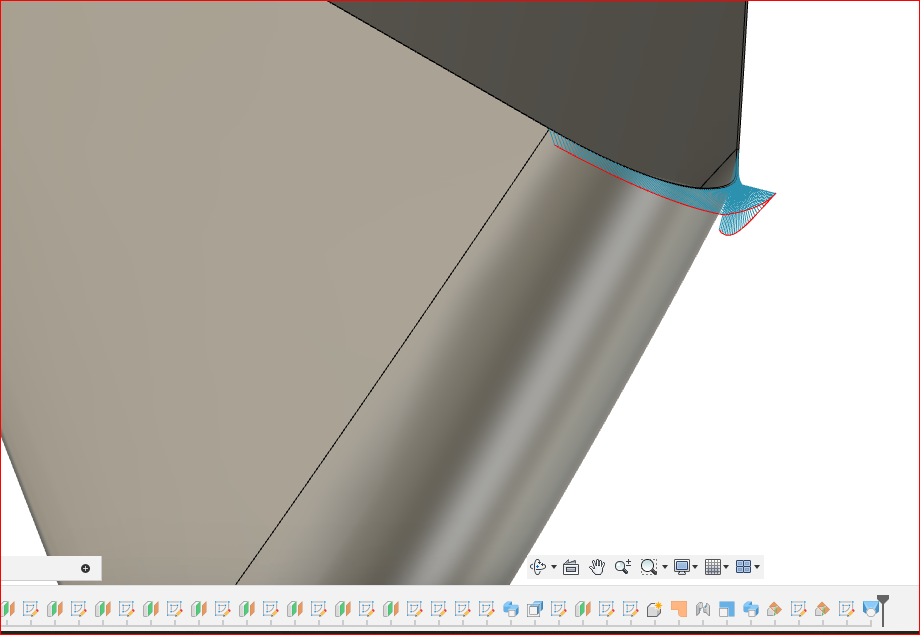
Task: Open the Orbit type dropdown arrow
Action: (x=554, y=567)
